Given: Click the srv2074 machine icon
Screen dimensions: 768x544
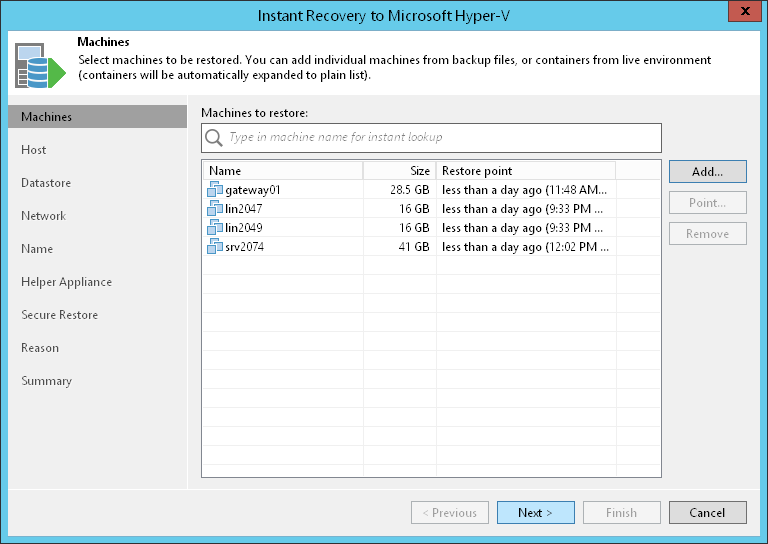Looking at the screenshot, I should point(215,247).
